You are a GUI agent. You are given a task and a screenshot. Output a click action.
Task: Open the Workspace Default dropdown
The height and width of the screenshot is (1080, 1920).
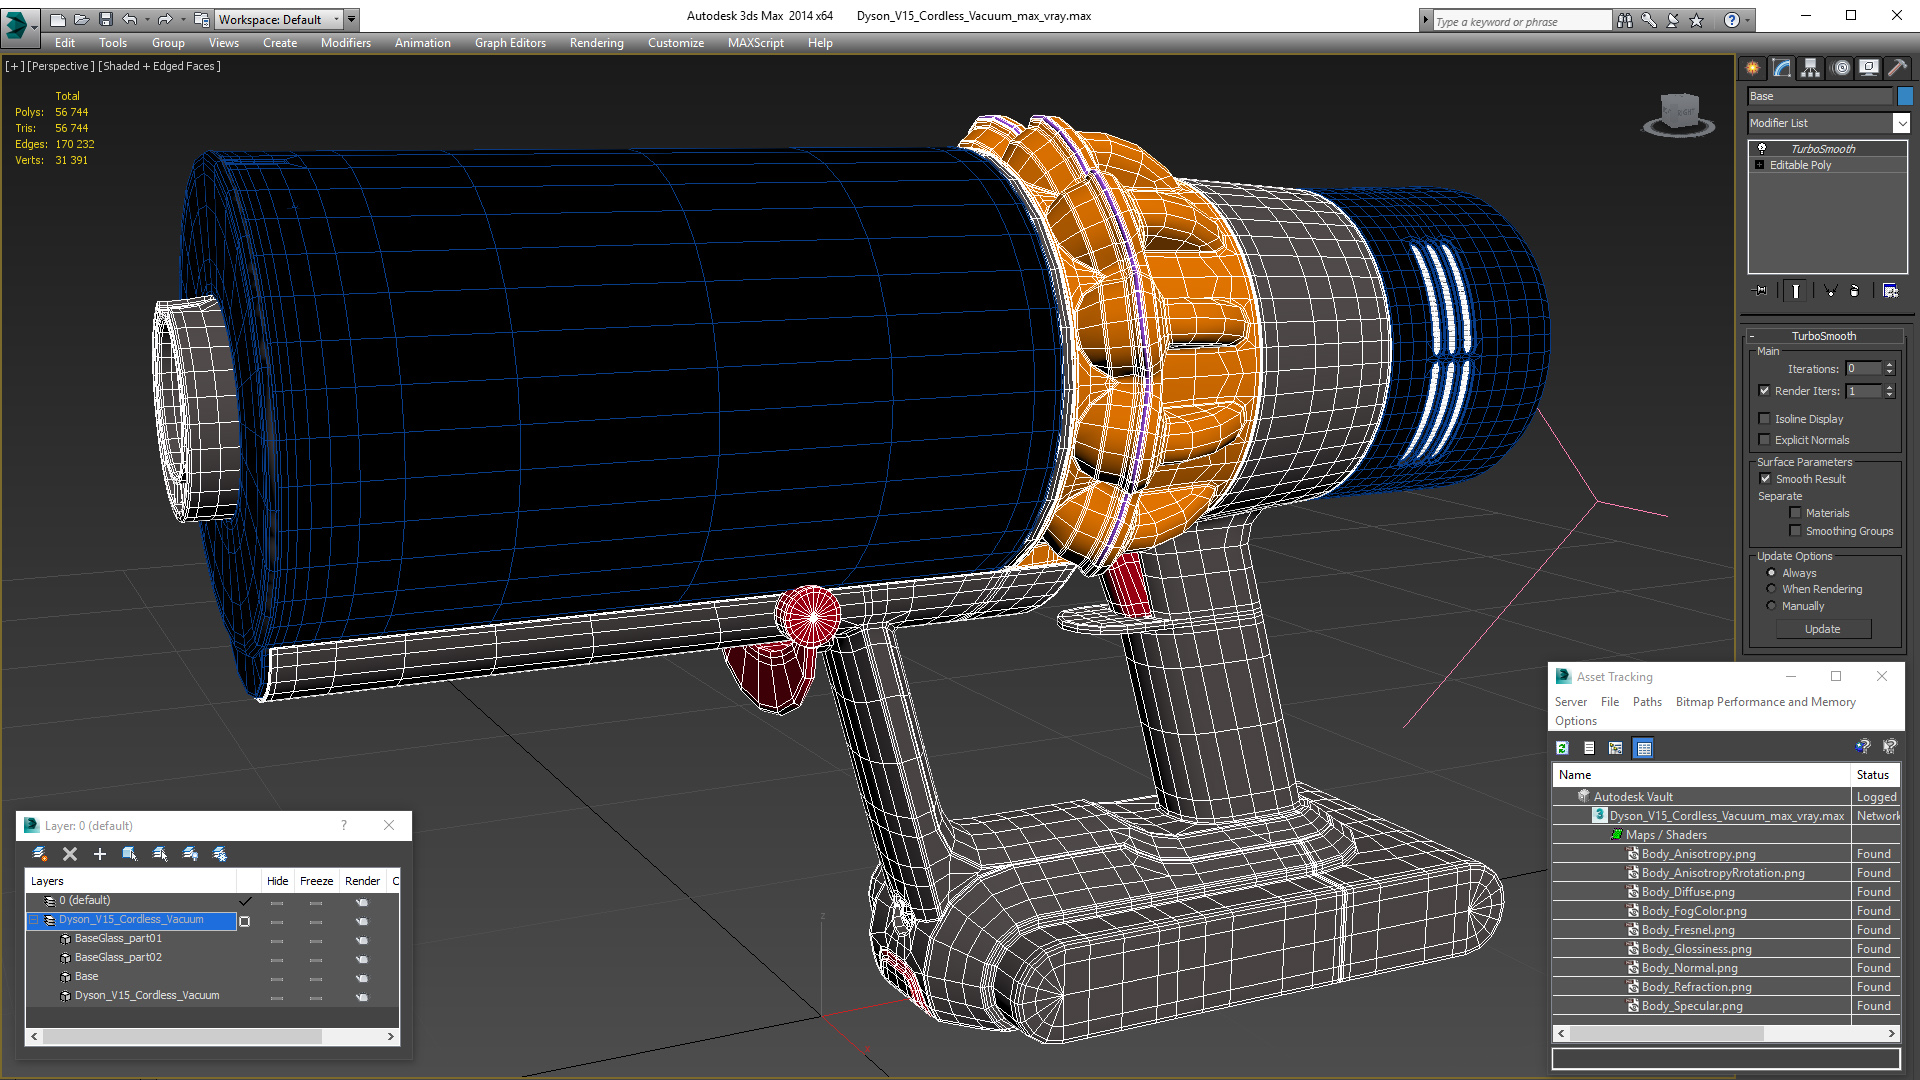(x=278, y=19)
